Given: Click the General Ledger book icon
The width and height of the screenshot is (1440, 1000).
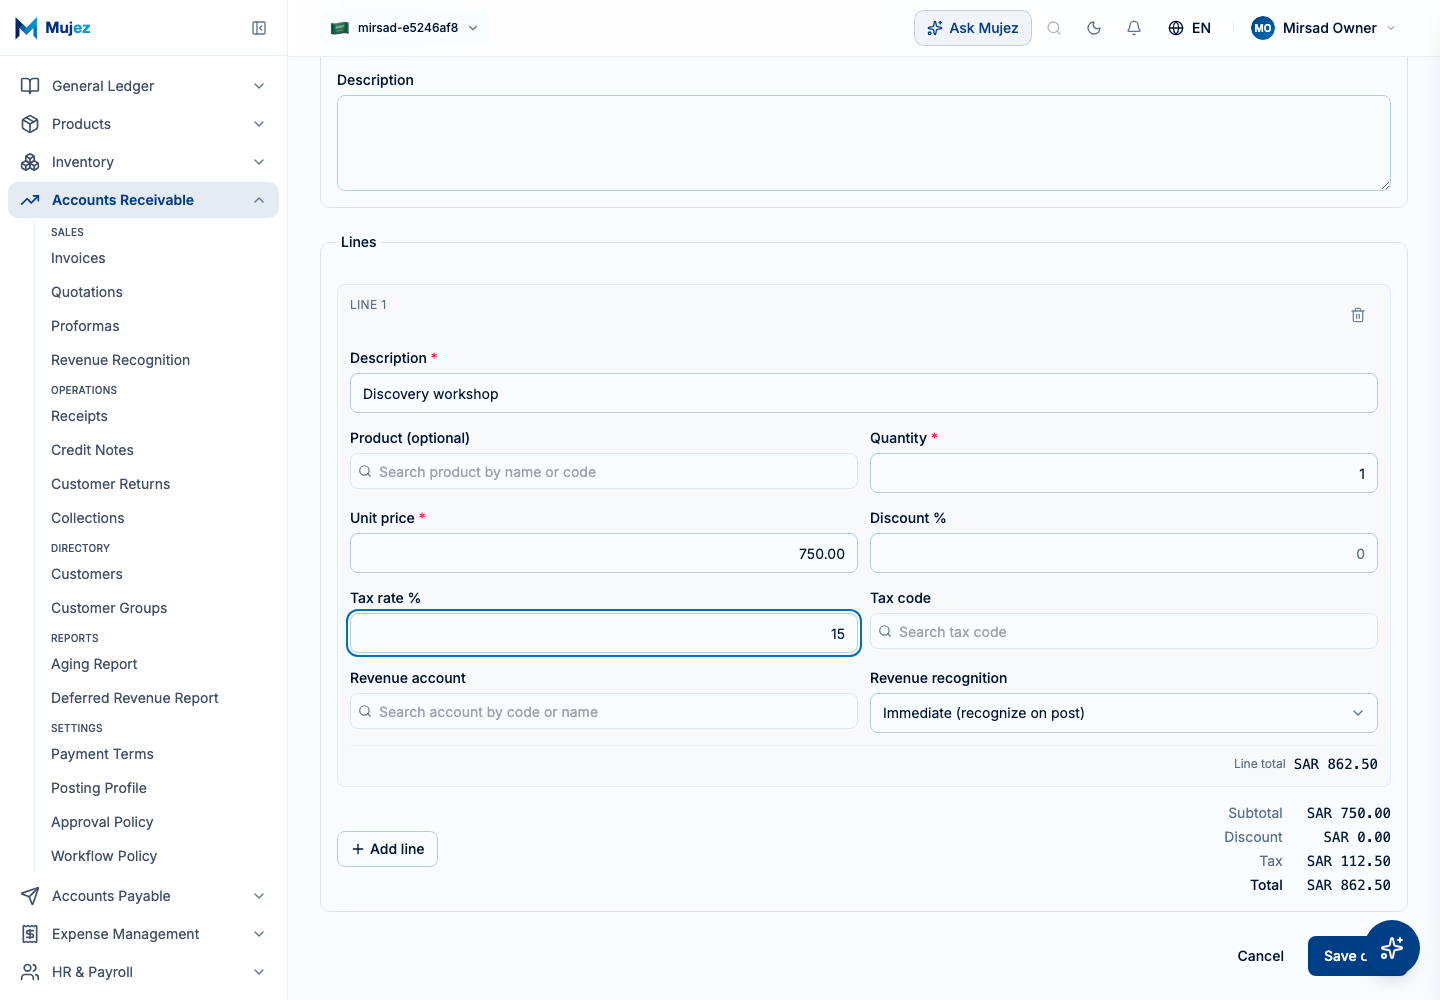Looking at the screenshot, I should tap(30, 86).
